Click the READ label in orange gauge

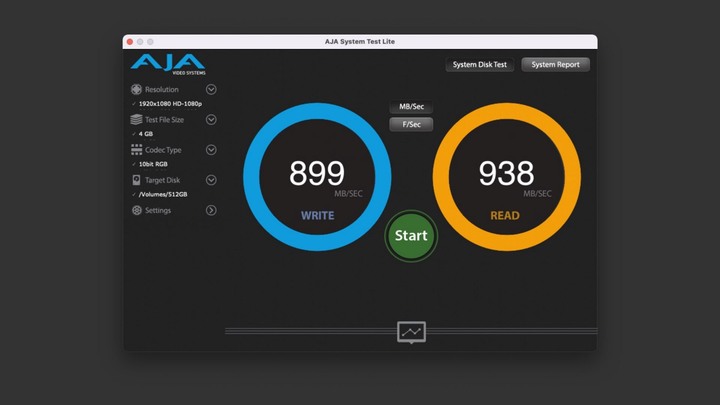pos(505,215)
